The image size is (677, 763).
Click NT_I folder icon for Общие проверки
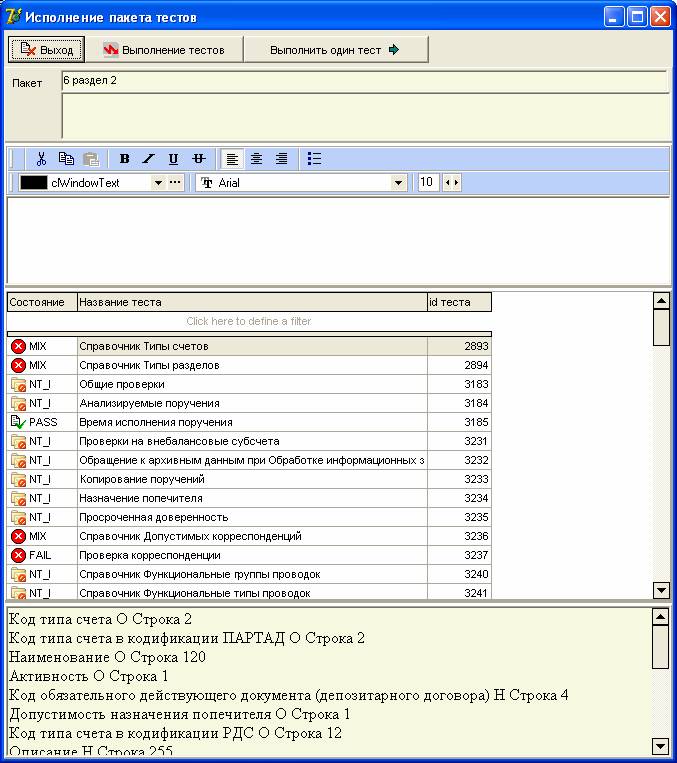[18, 384]
